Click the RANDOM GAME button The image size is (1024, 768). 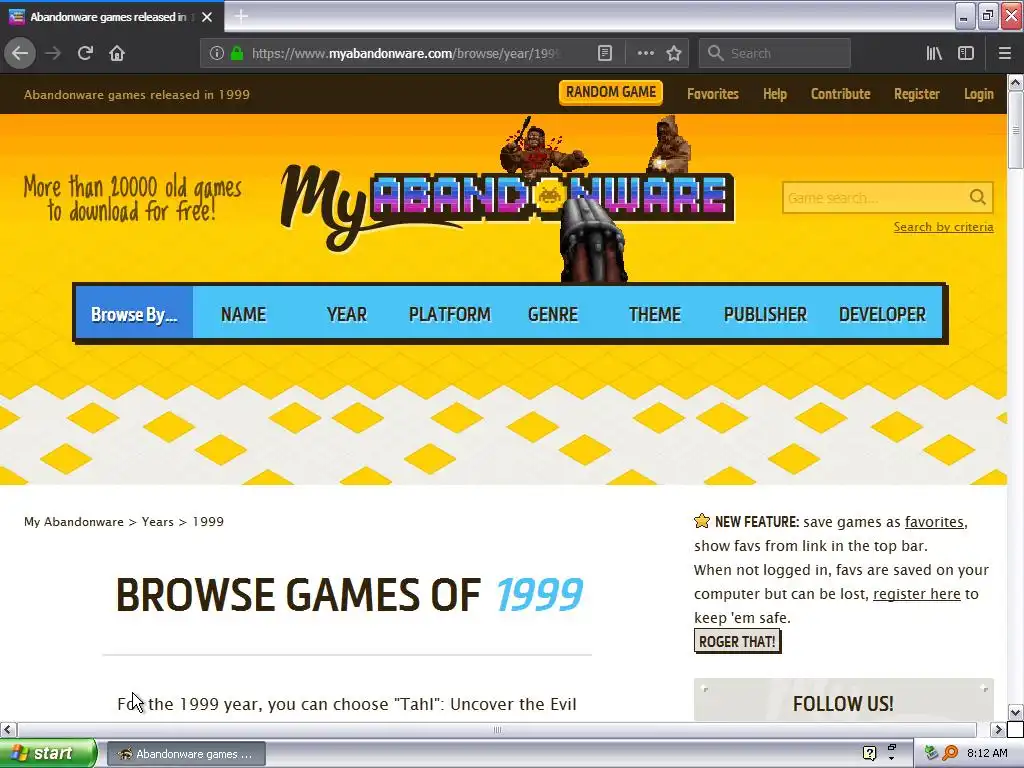tap(611, 92)
